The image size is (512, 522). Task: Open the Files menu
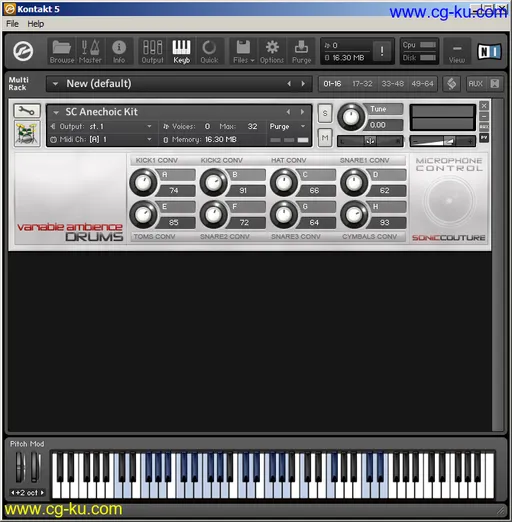(244, 51)
